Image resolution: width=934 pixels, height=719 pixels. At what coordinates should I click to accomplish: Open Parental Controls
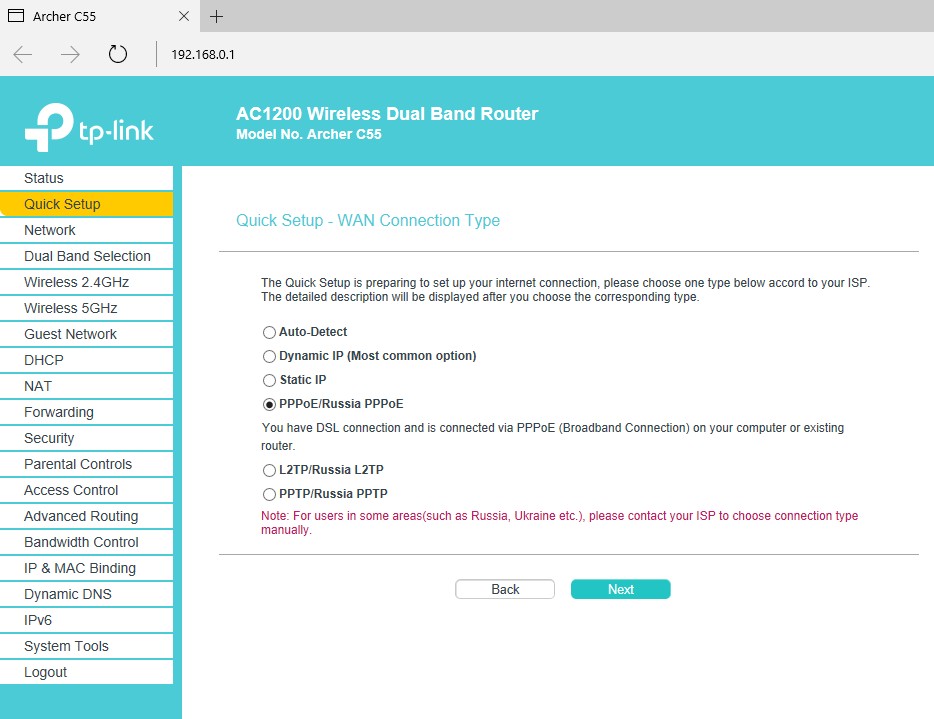(86, 464)
